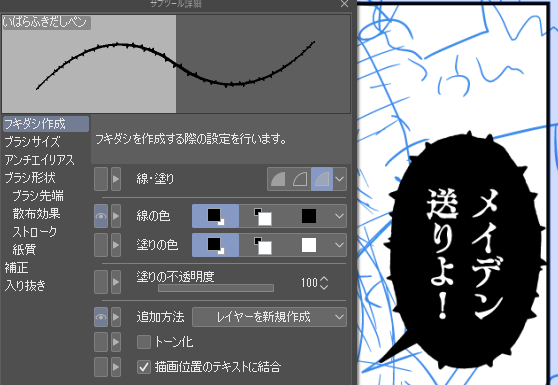Open the 追加方法 レイヤーを新規作成 dropdown
The width and height of the screenshot is (558, 385).
pos(269,317)
